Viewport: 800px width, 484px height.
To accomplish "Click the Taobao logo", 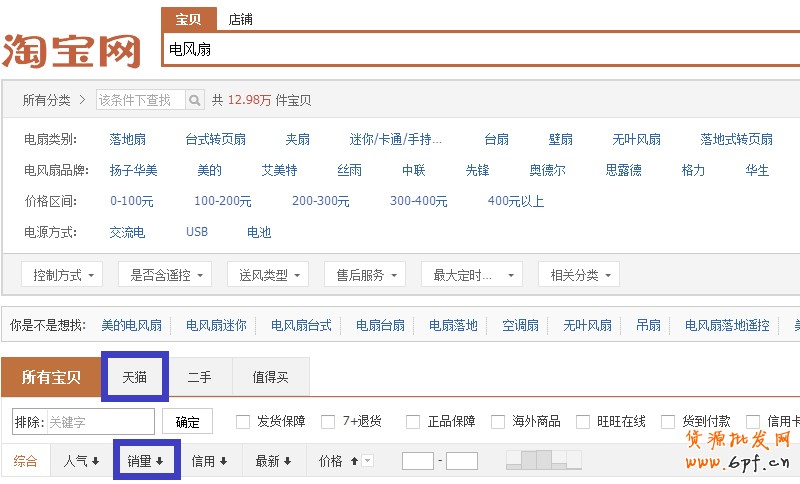I will tap(72, 50).
